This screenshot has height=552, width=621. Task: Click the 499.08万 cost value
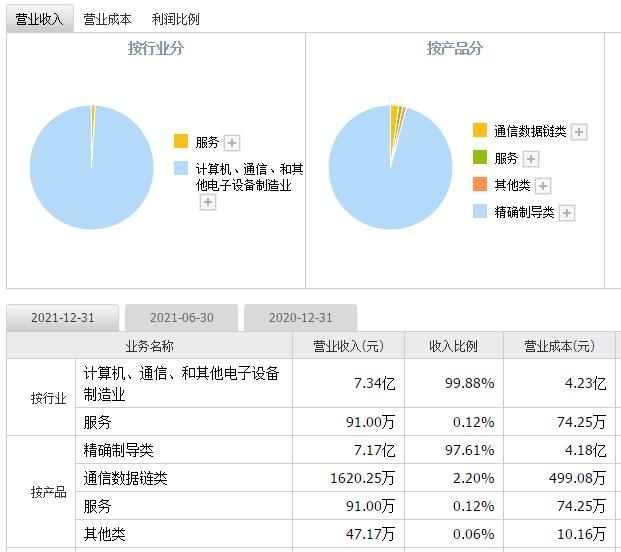(577, 478)
